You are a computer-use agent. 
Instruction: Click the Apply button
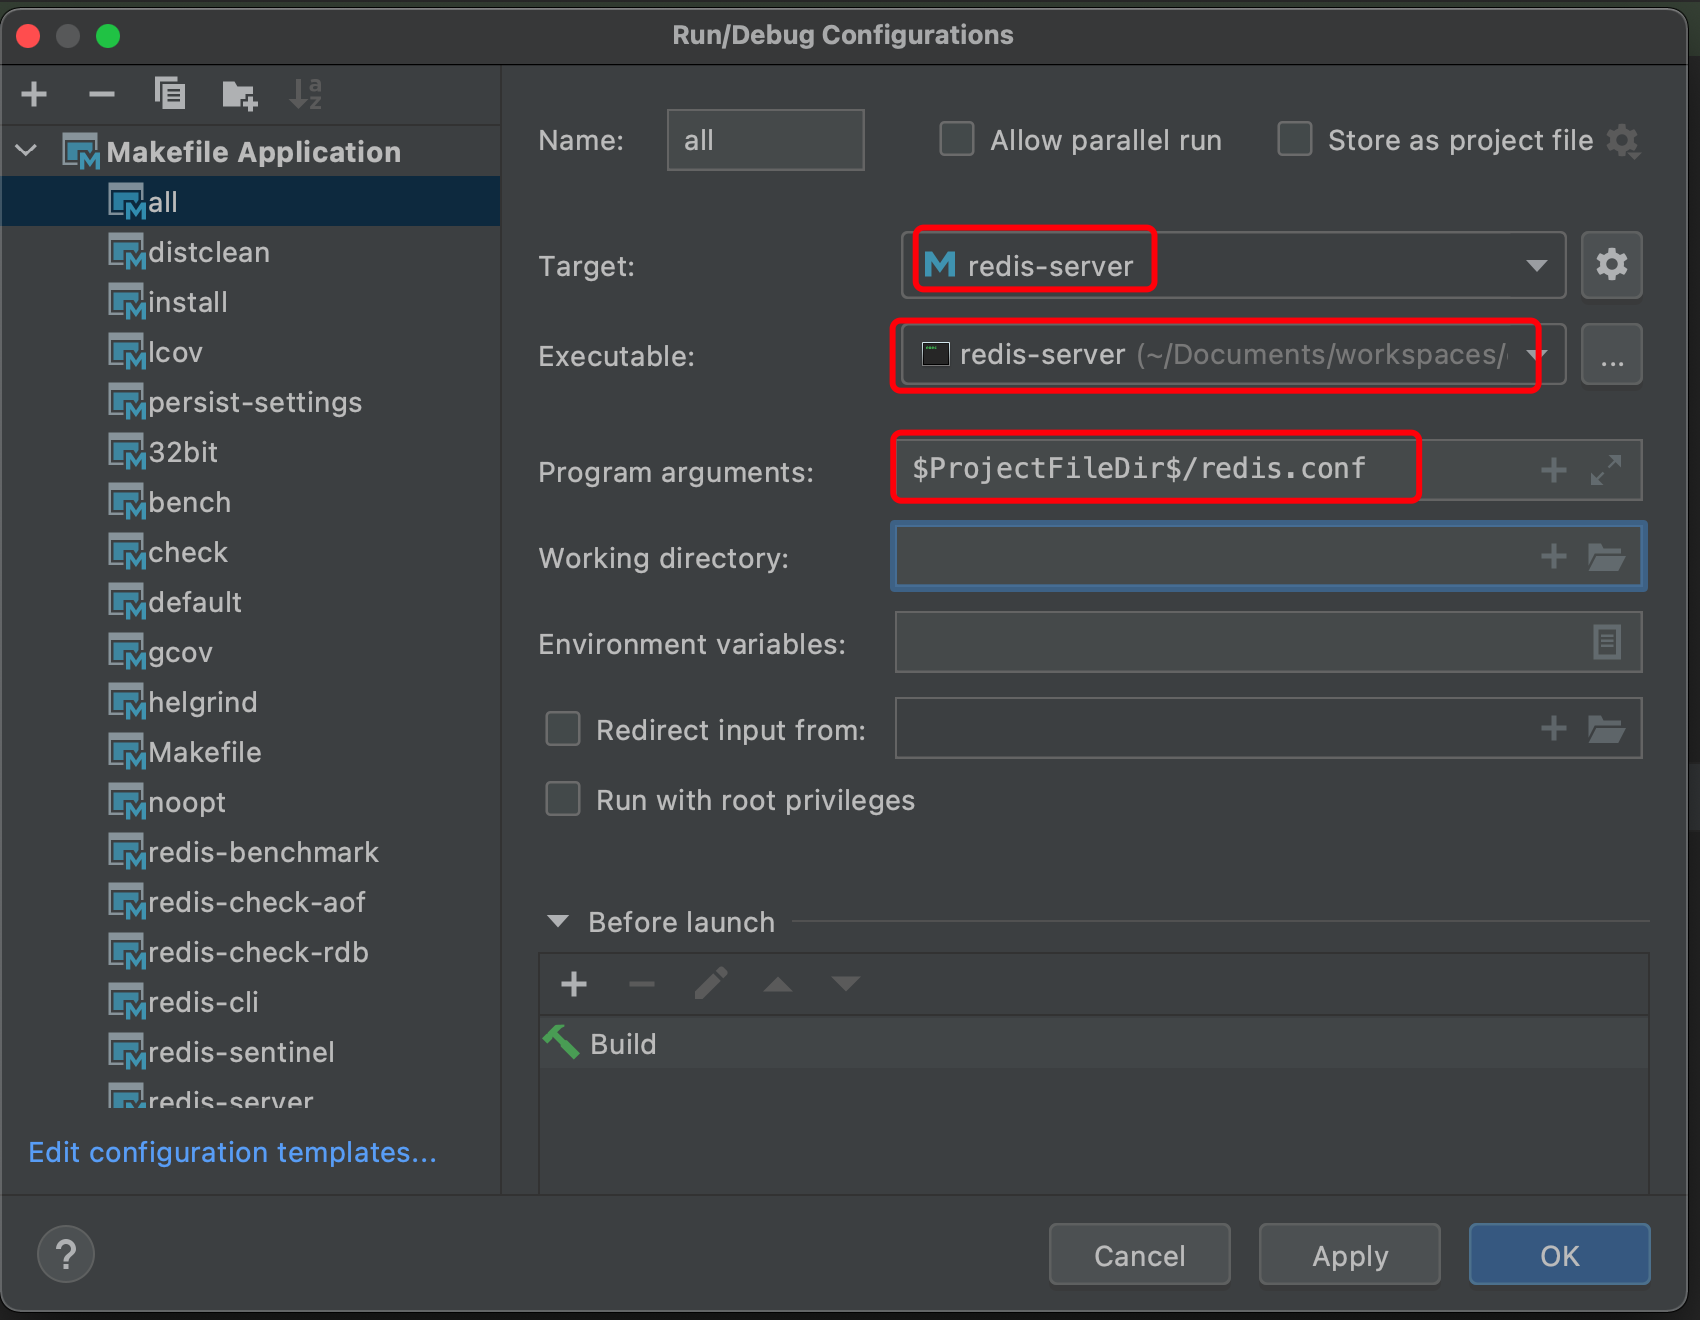tap(1349, 1255)
